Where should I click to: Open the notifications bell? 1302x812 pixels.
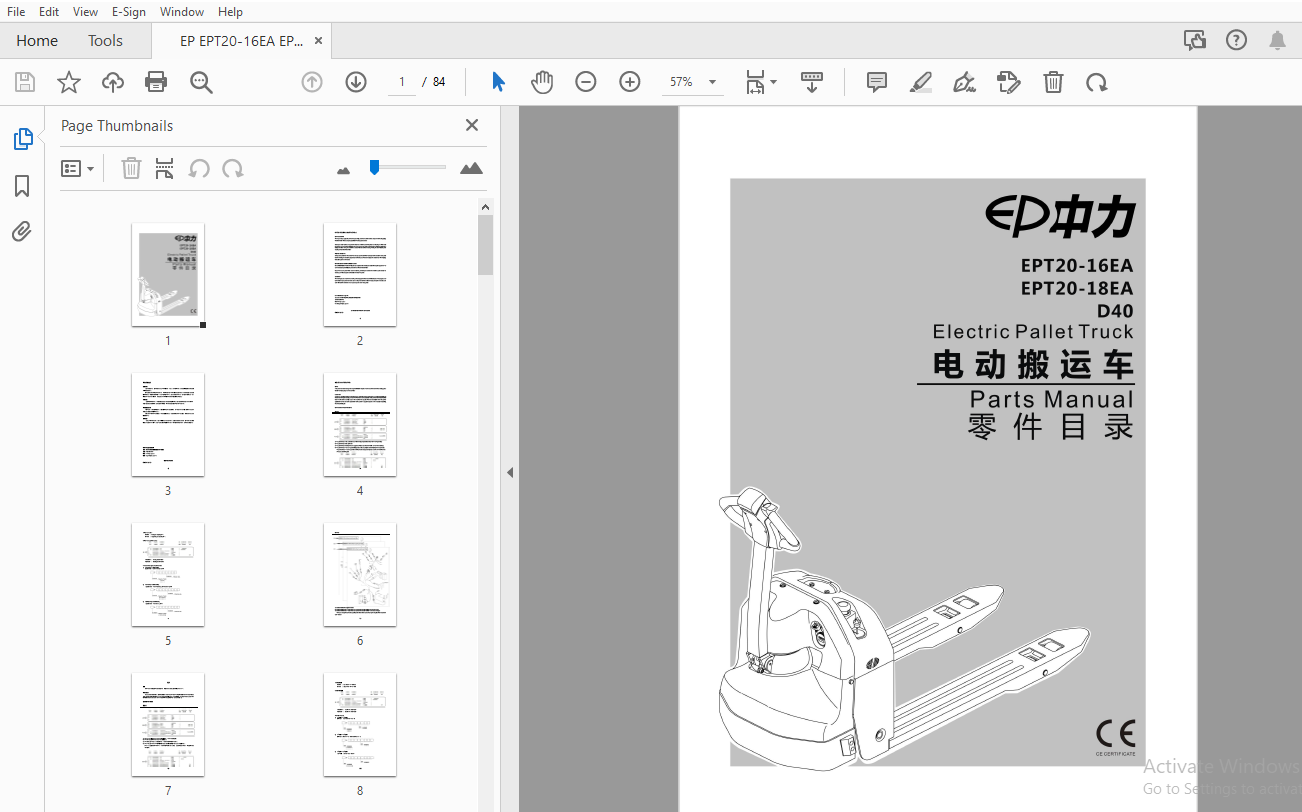click(x=1277, y=40)
